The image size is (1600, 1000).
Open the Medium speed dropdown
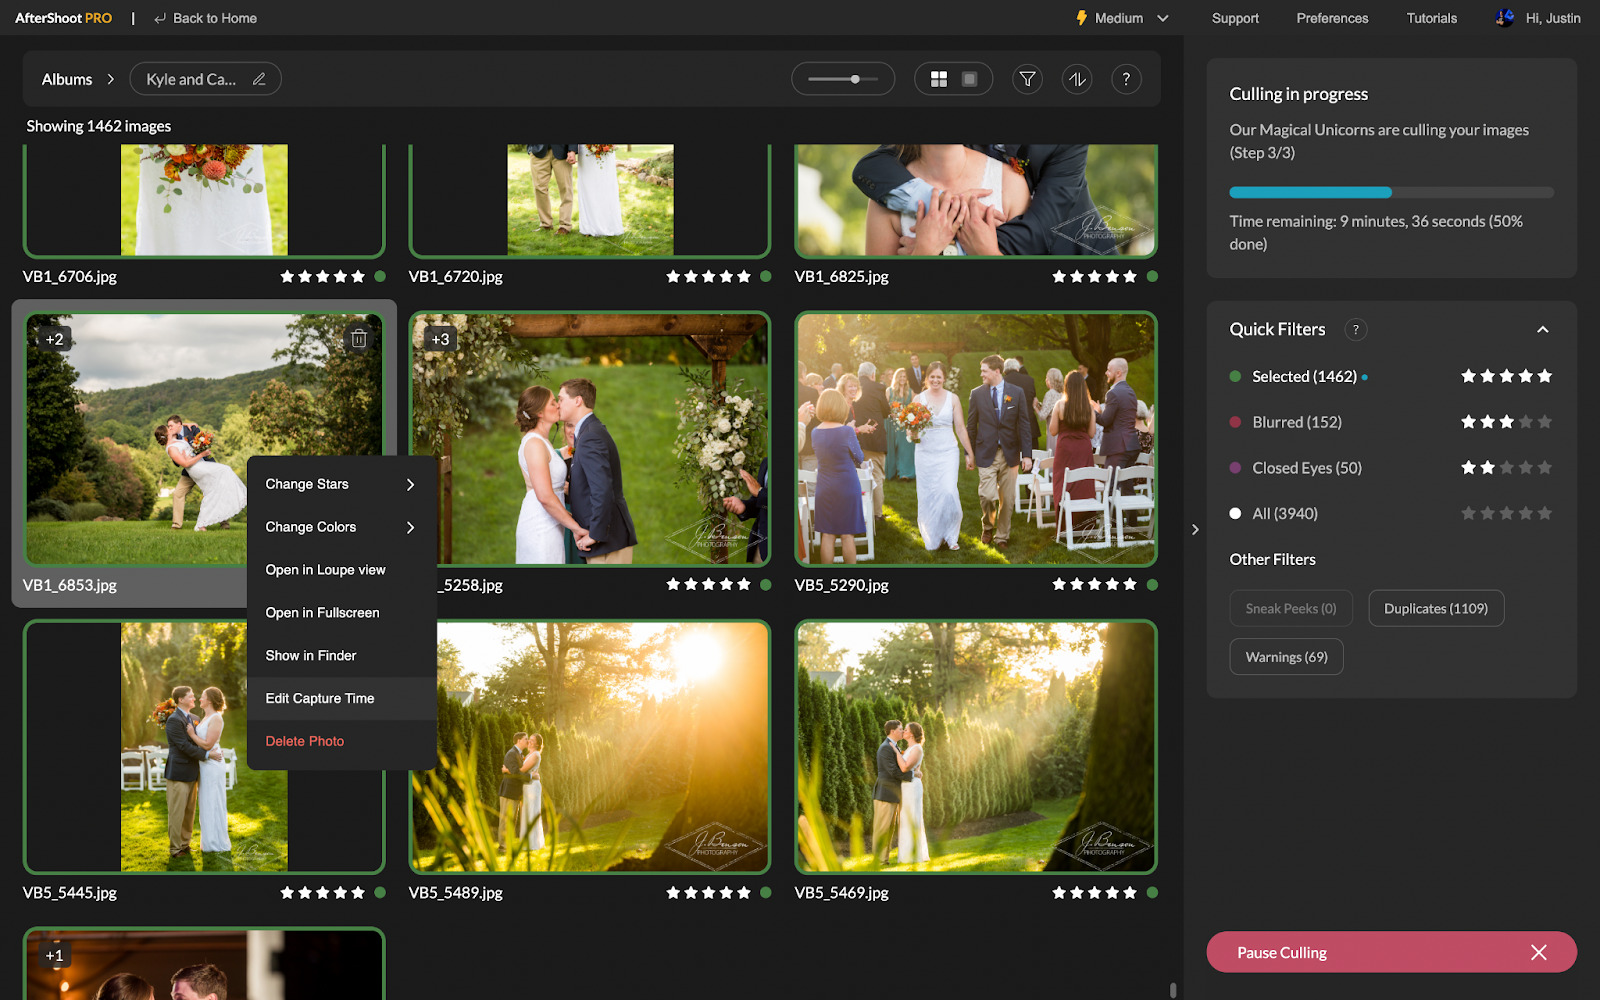[x=1122, y=18]
